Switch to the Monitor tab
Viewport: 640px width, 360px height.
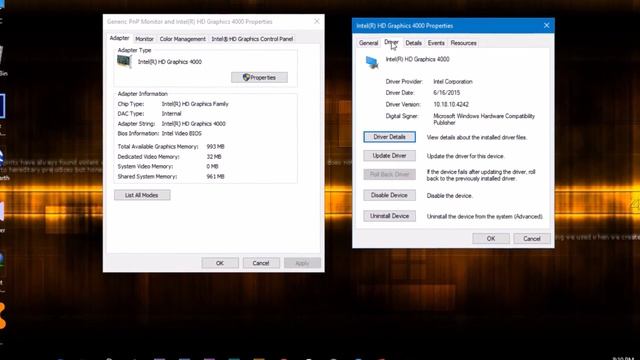pyautogui.click(x=144, y=39)
